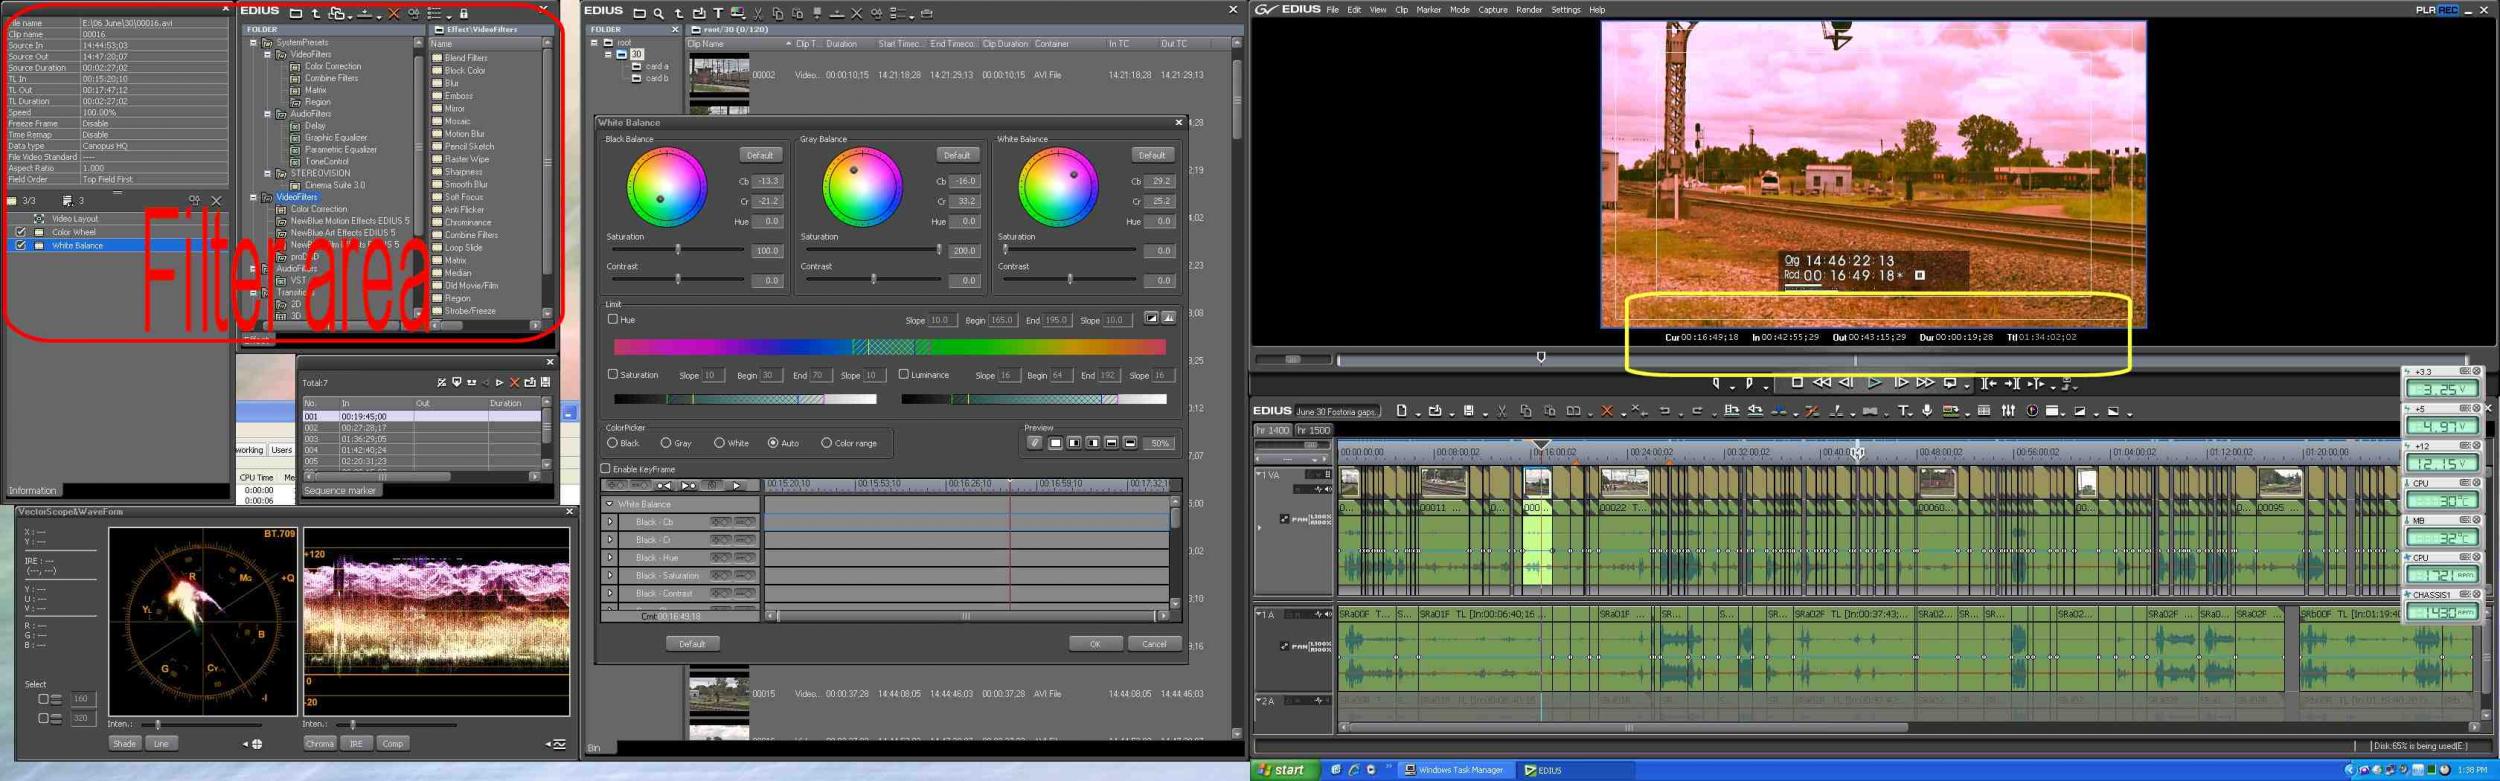This screenshot has width=2500, height=781.
Task: Collapse the AudioFilters node under SystemPresets
Action: tap(267, 114)
